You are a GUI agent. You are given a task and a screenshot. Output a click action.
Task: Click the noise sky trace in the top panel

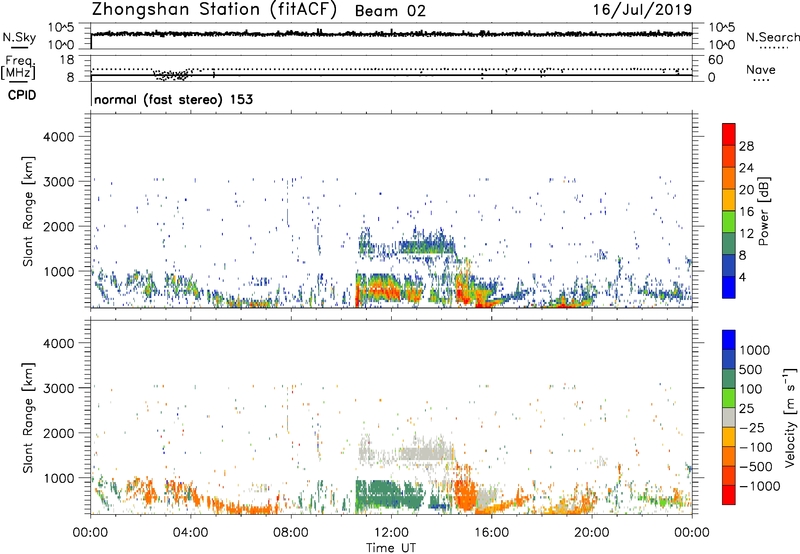(x=391, y=34)
